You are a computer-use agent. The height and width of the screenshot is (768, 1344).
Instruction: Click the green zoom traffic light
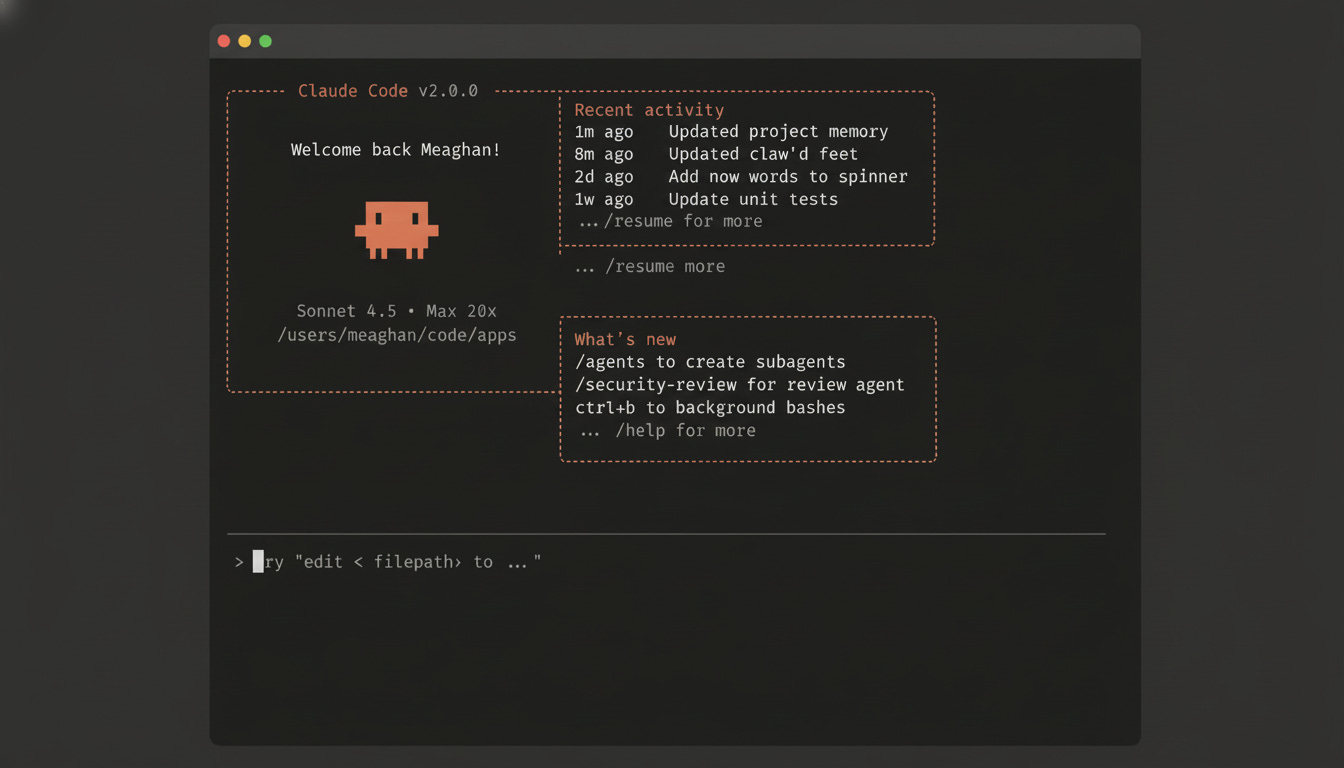[265, 41]
